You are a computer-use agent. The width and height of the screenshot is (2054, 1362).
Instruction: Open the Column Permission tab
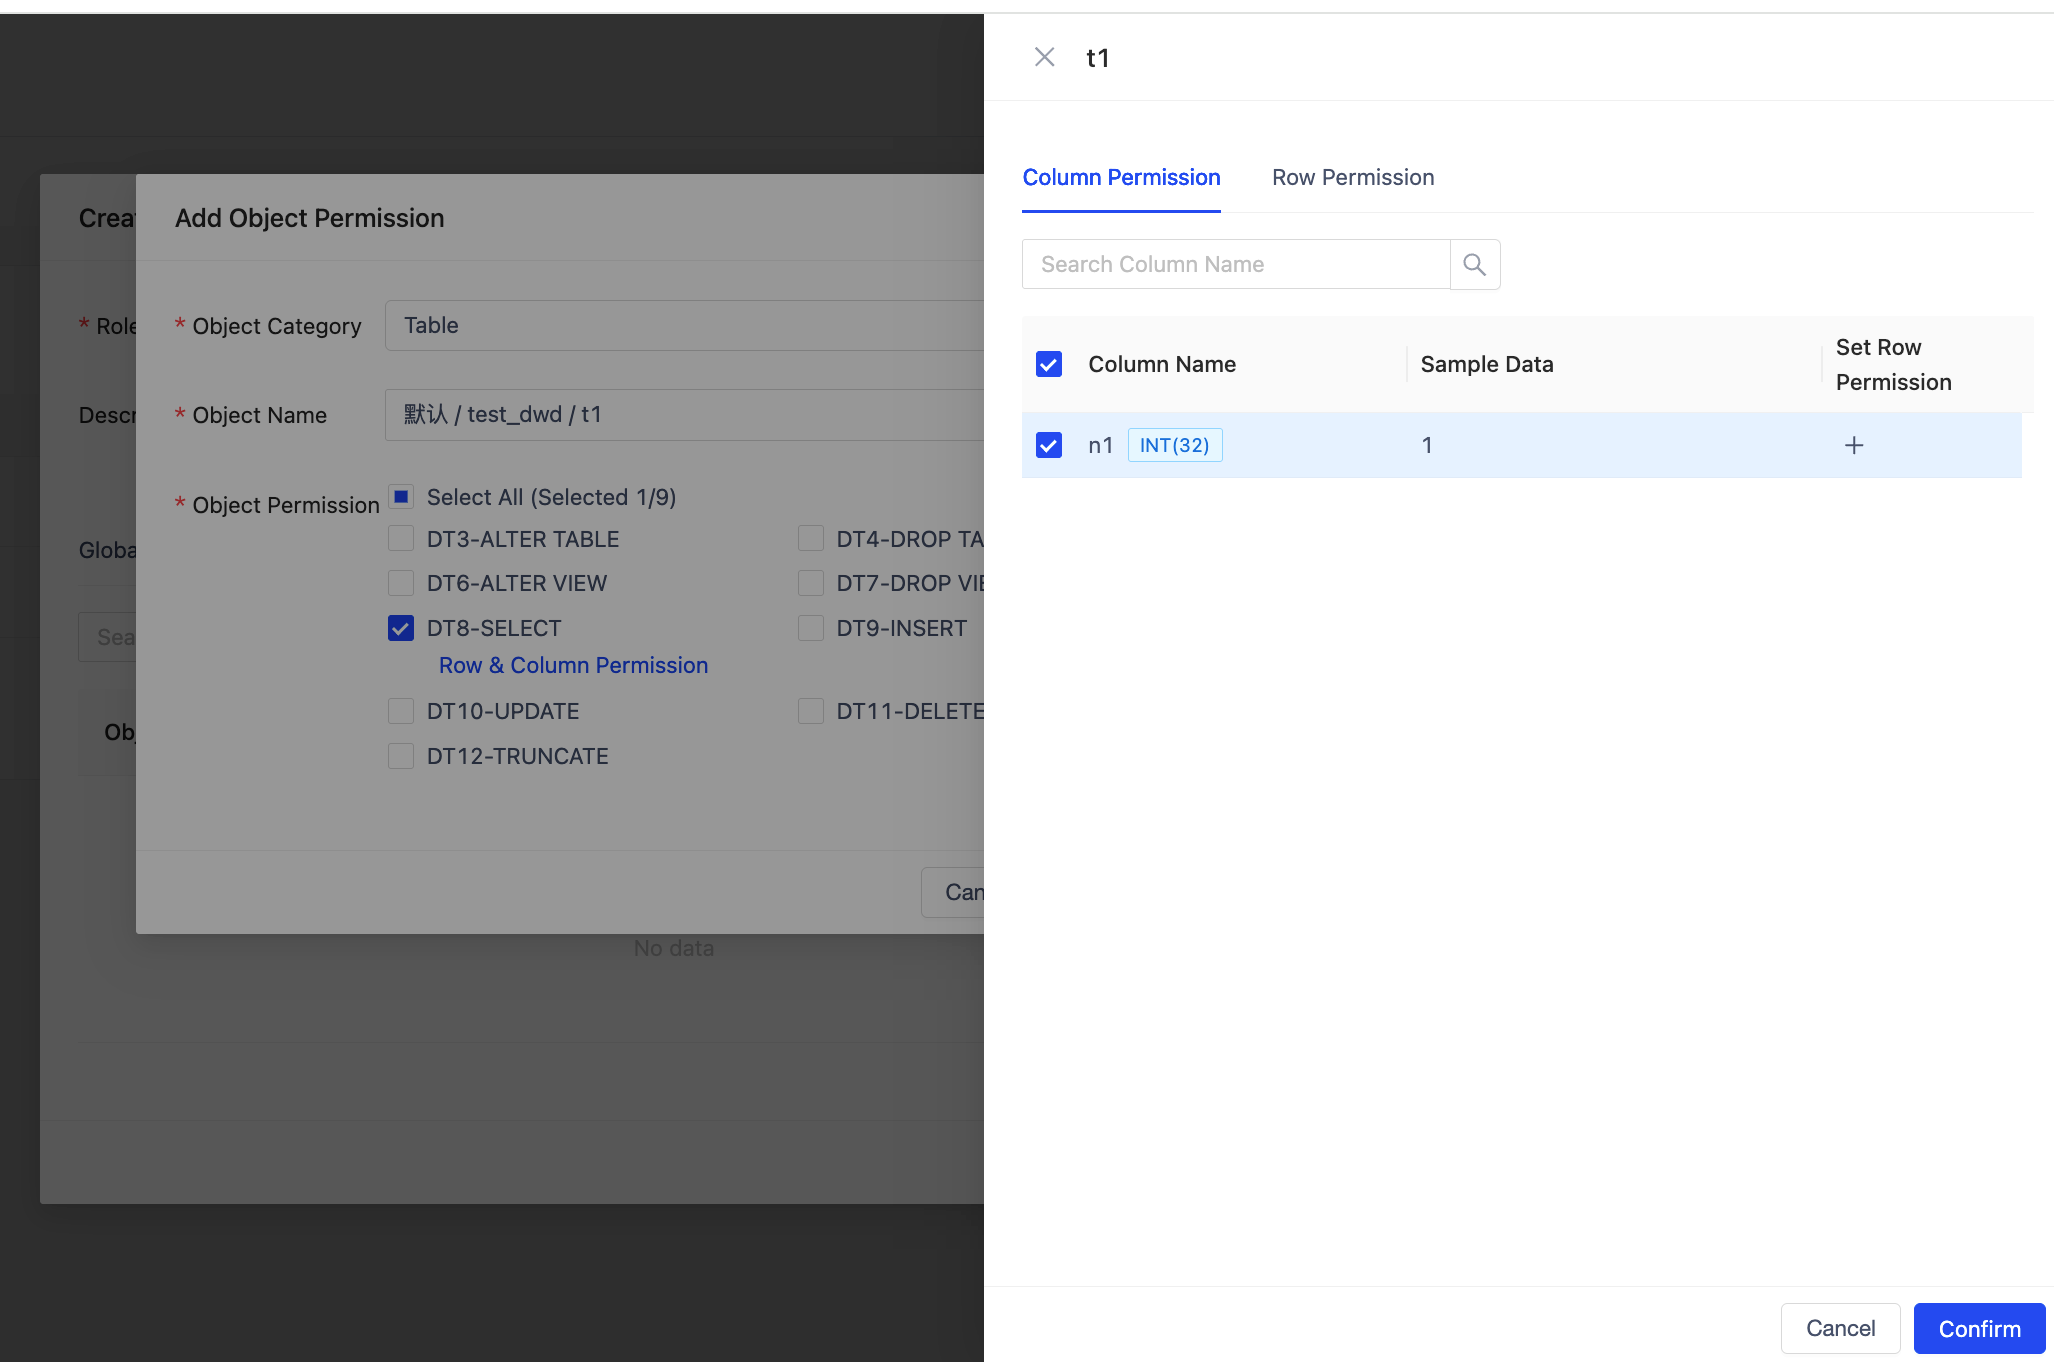click(1120, 177)
